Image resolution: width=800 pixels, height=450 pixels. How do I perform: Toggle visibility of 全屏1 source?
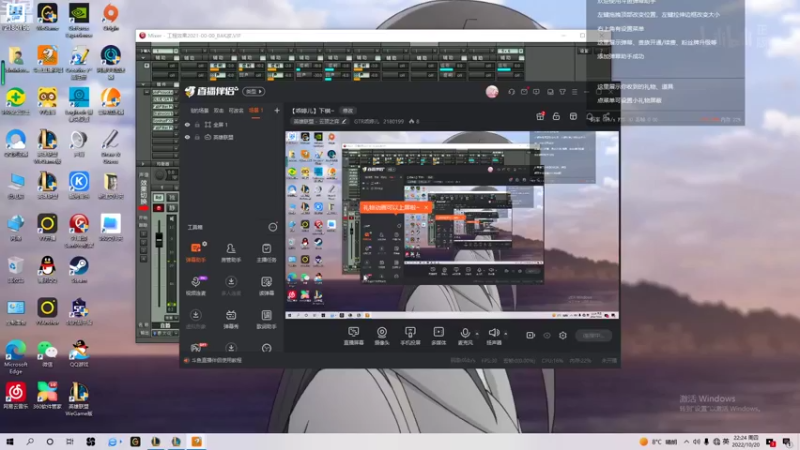pos(187,124)
